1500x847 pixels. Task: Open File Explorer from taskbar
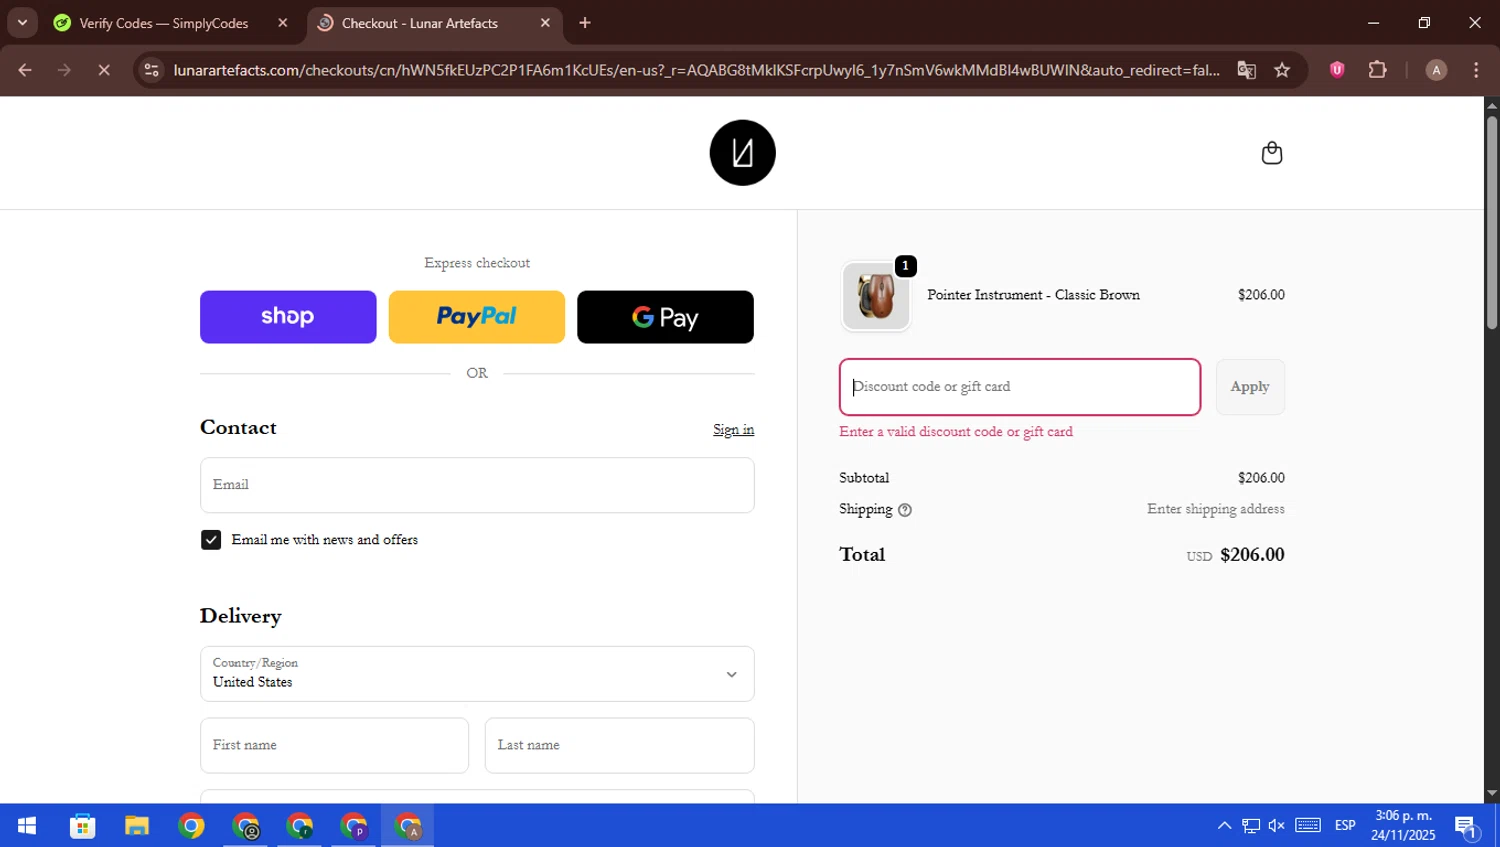137,826
